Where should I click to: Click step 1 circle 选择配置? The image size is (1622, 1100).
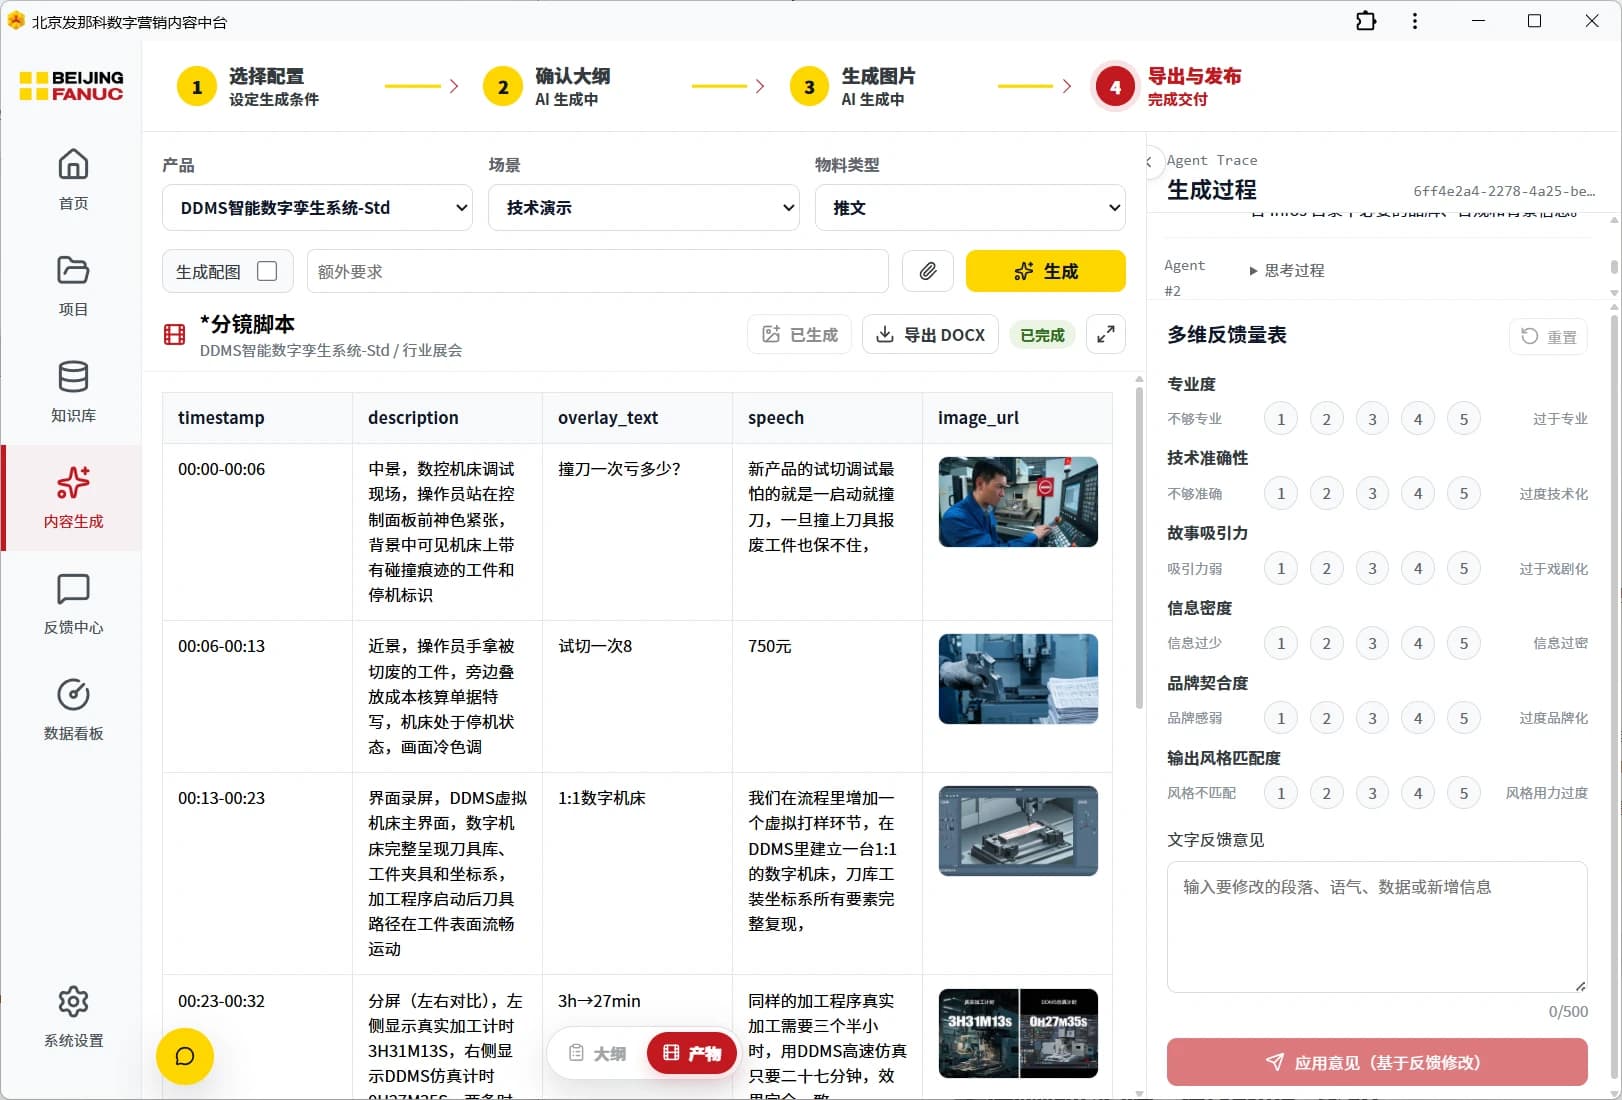[x=197, y=87]
